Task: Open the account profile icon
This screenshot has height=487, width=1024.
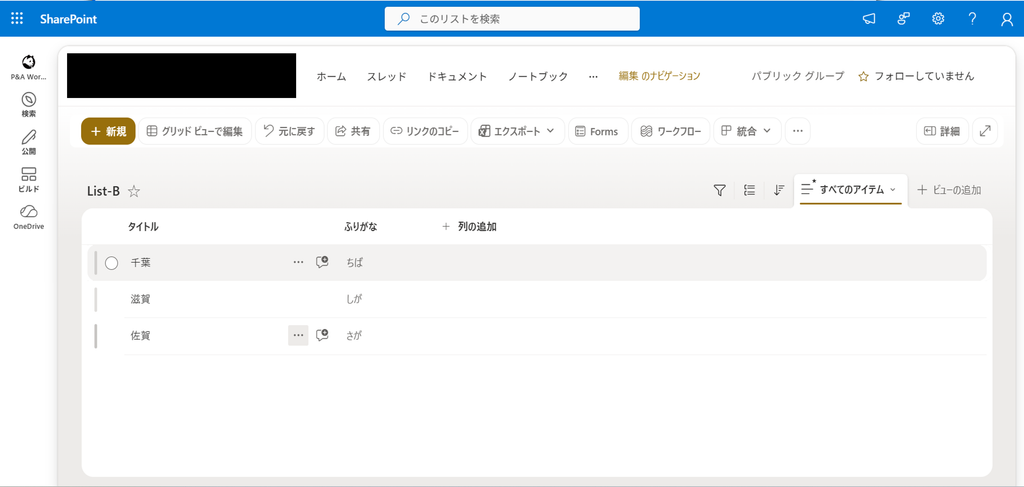Action: point(1006,19)
